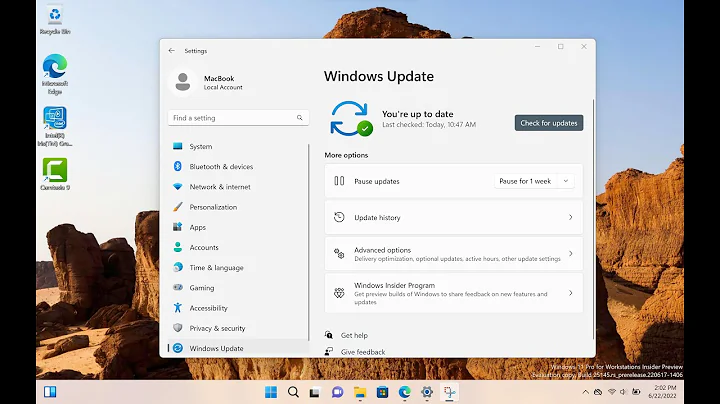Screen dimensions: 720x404
Task: Click the Update history clock icon
Action: [339, 217]
